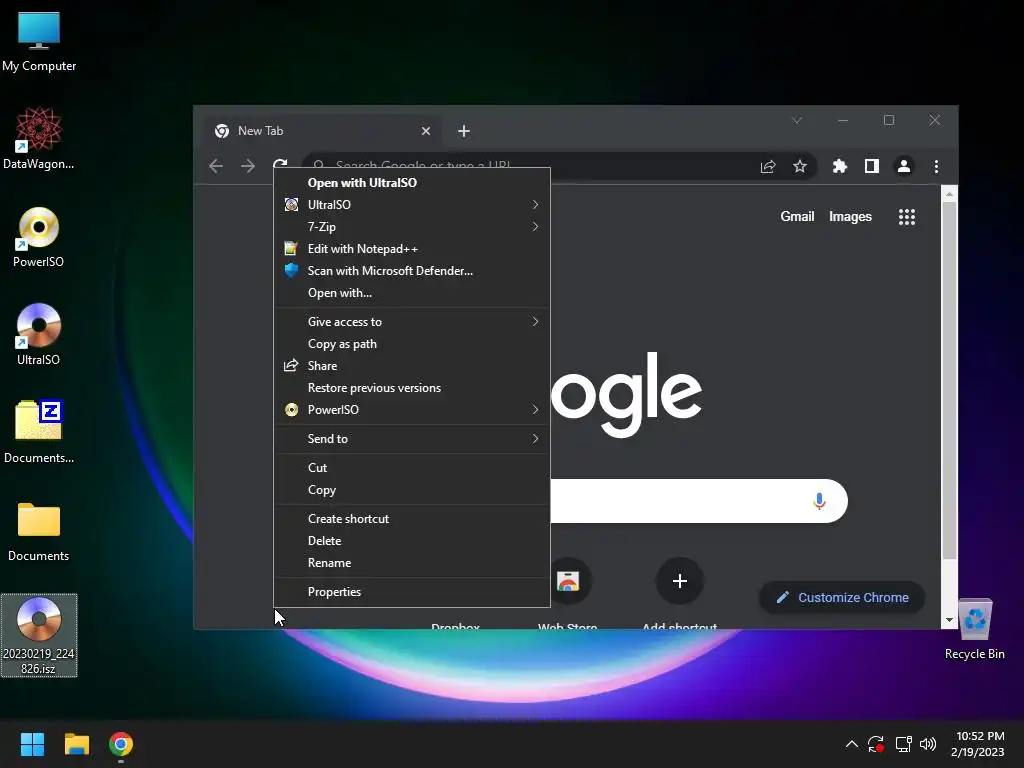1024x768 pixels.
Task: Choose Edit with Notepad++
Action: [412, 249]
